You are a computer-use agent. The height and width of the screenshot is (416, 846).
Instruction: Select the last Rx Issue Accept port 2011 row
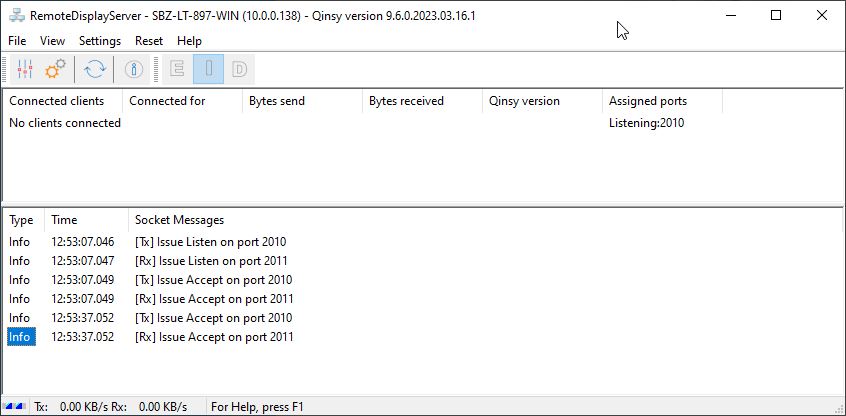213,337
